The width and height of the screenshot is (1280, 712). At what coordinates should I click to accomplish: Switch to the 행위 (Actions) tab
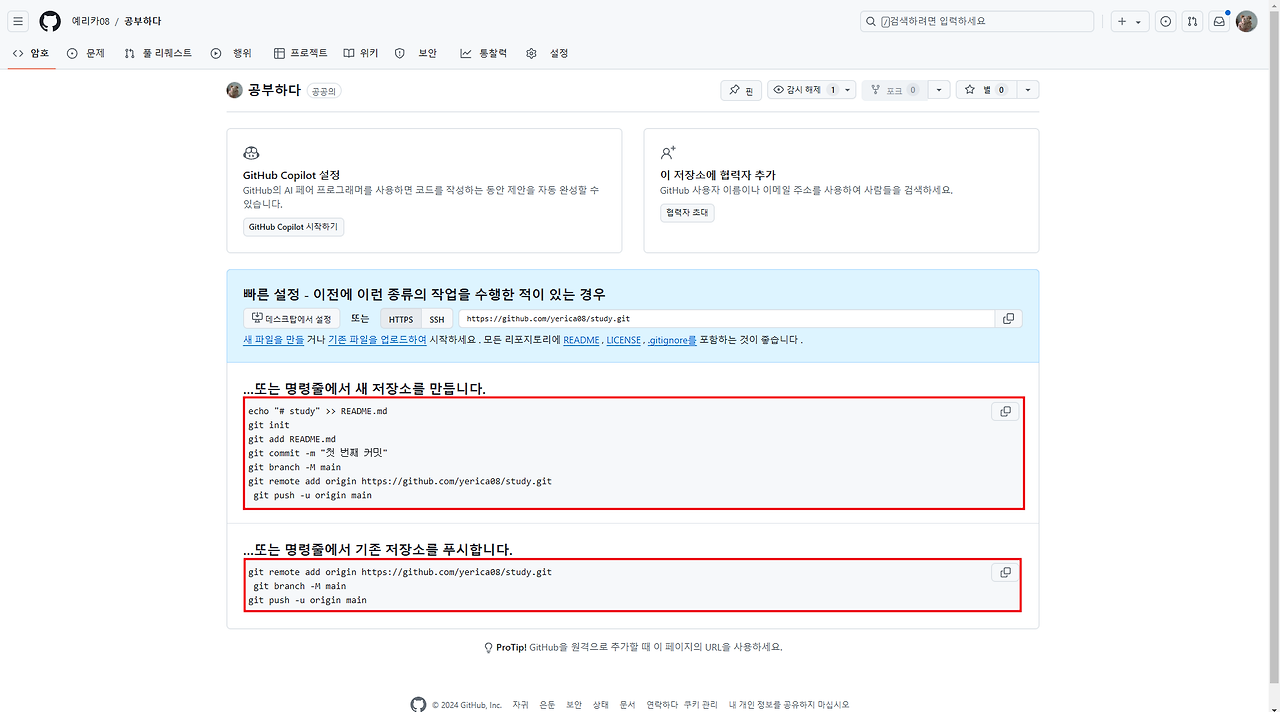coord(231,53)
